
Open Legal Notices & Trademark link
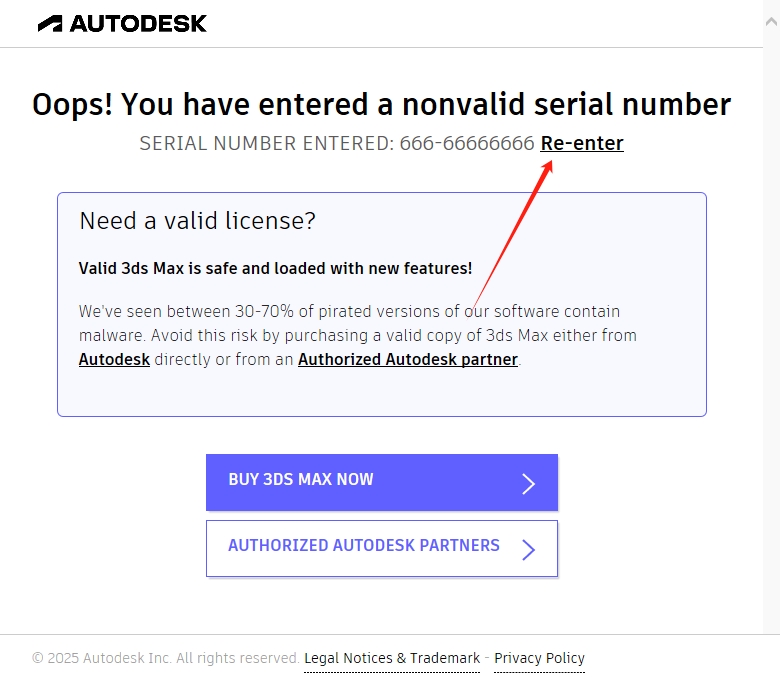pyautogui.click(x=392, y=658)
